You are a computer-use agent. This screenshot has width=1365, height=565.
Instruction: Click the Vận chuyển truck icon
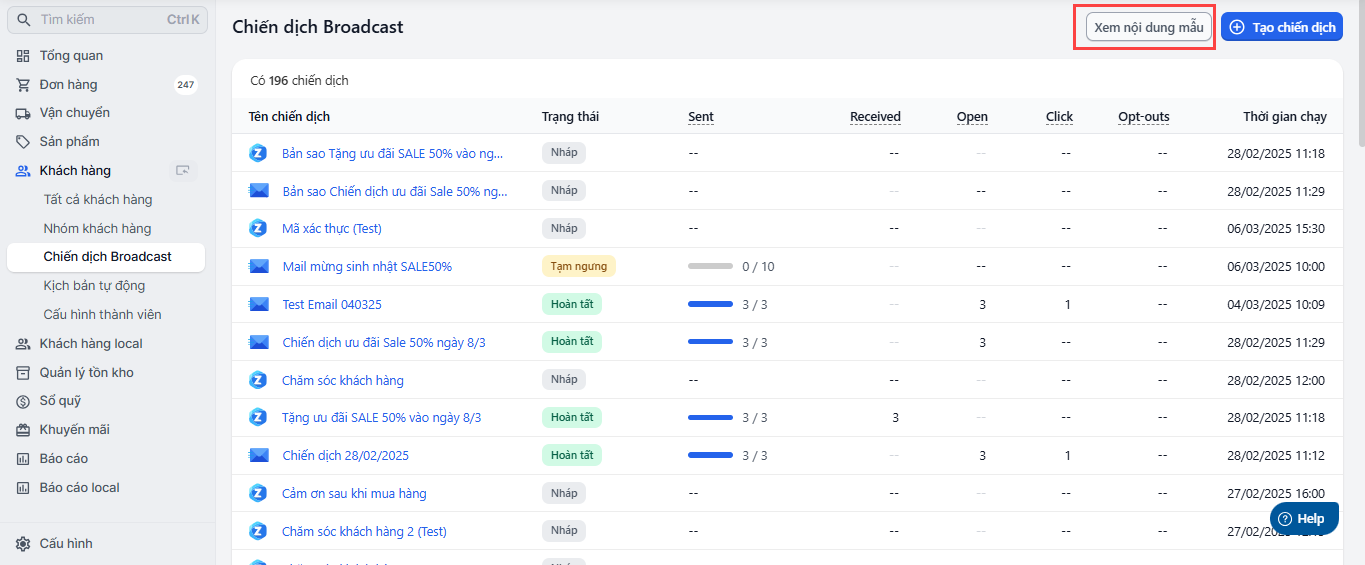click(x=23, y=113)
